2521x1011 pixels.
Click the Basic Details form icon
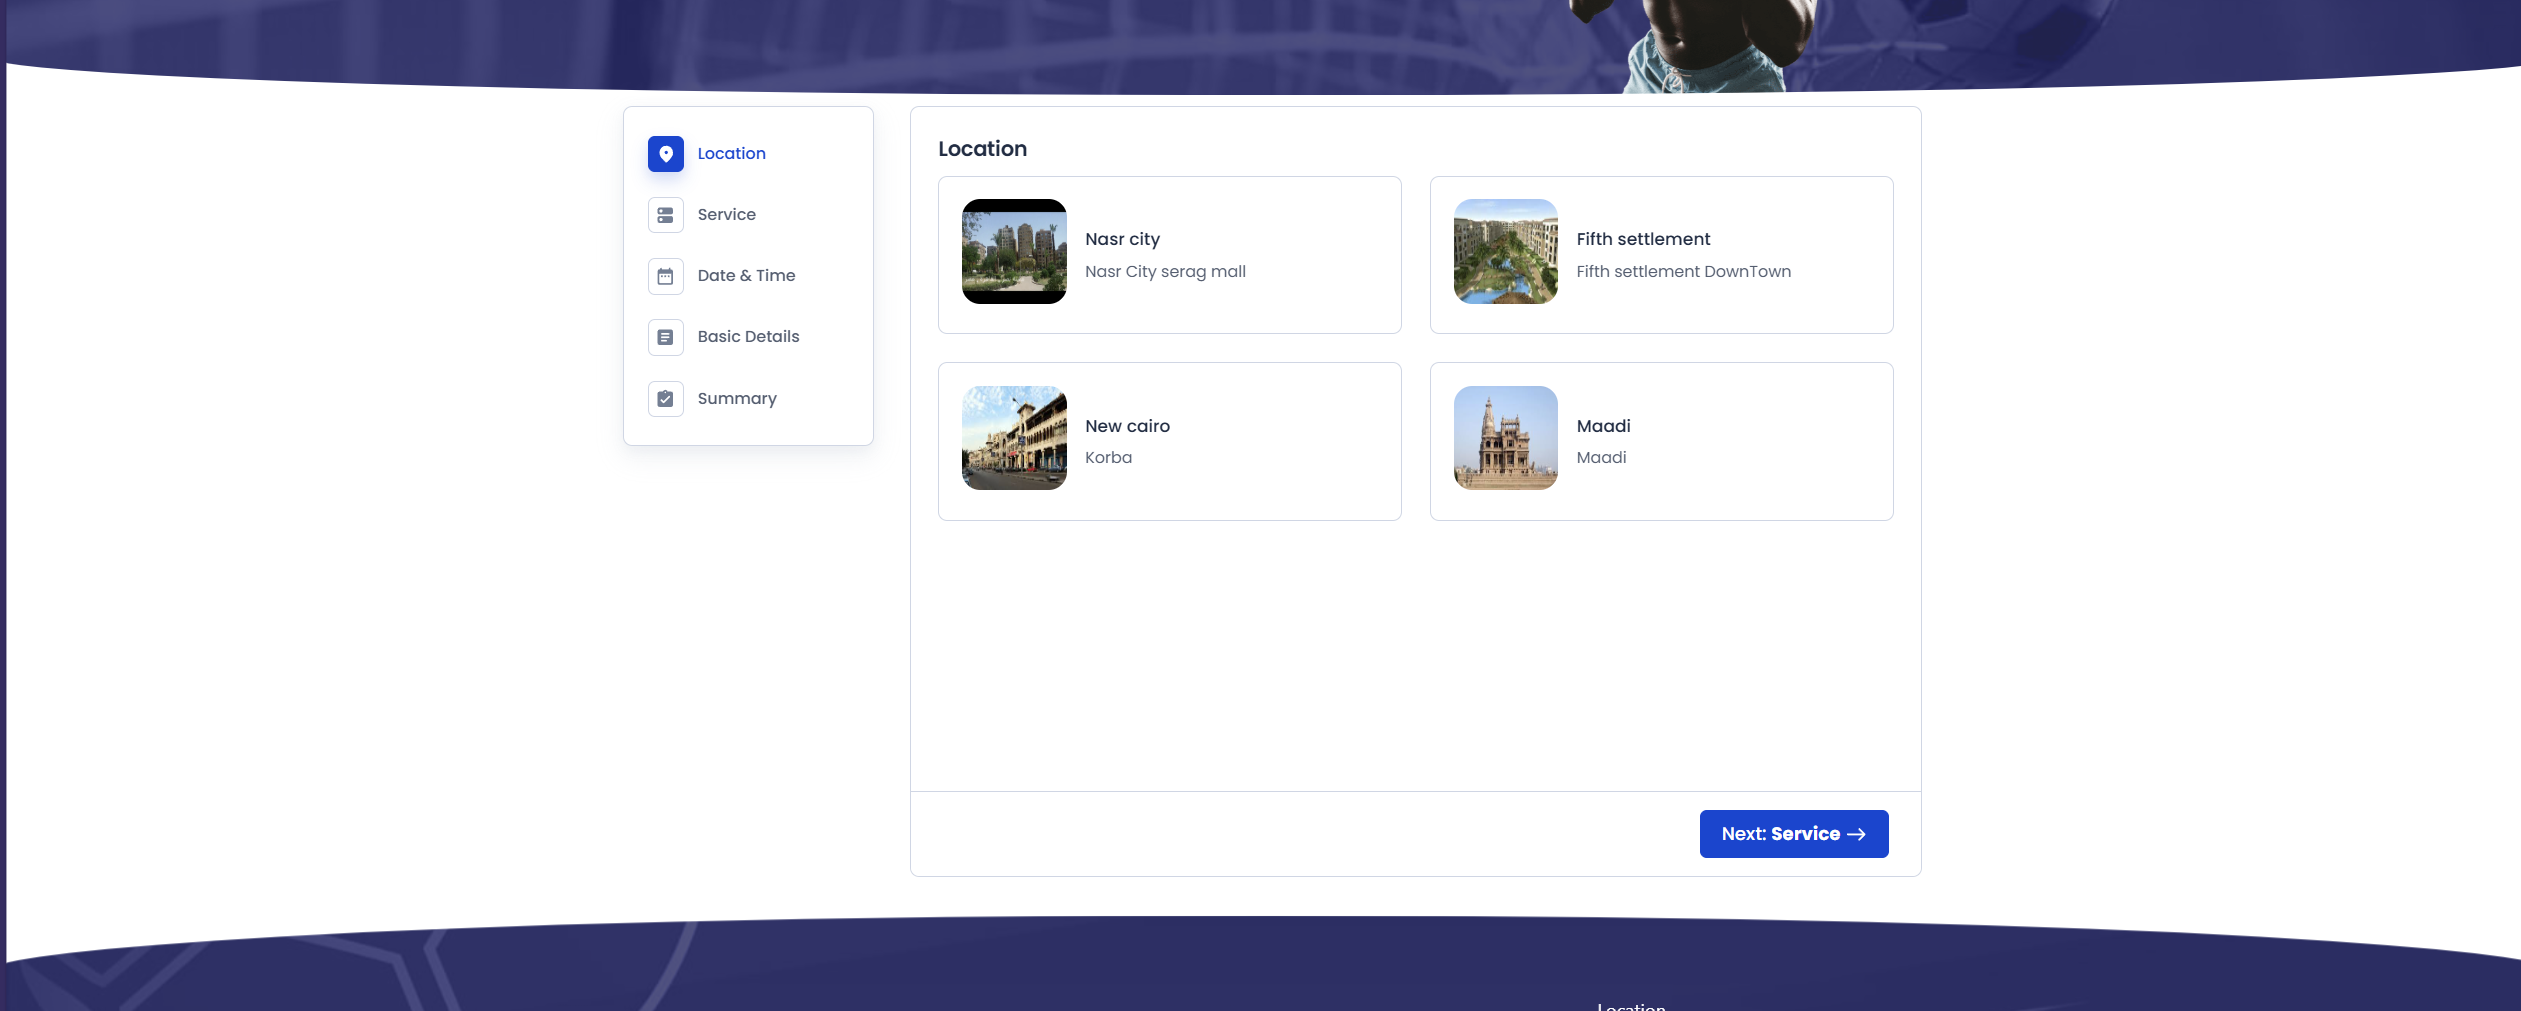pos(665,337)
